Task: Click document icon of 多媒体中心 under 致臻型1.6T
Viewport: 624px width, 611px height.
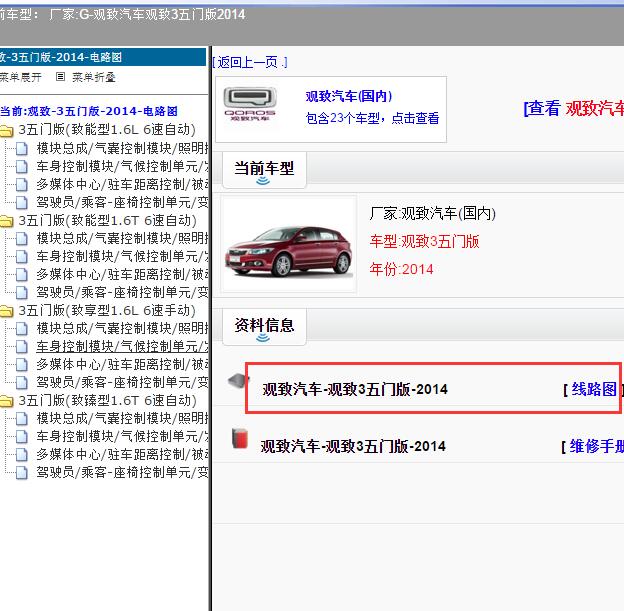Action: (x=21, y=454)
